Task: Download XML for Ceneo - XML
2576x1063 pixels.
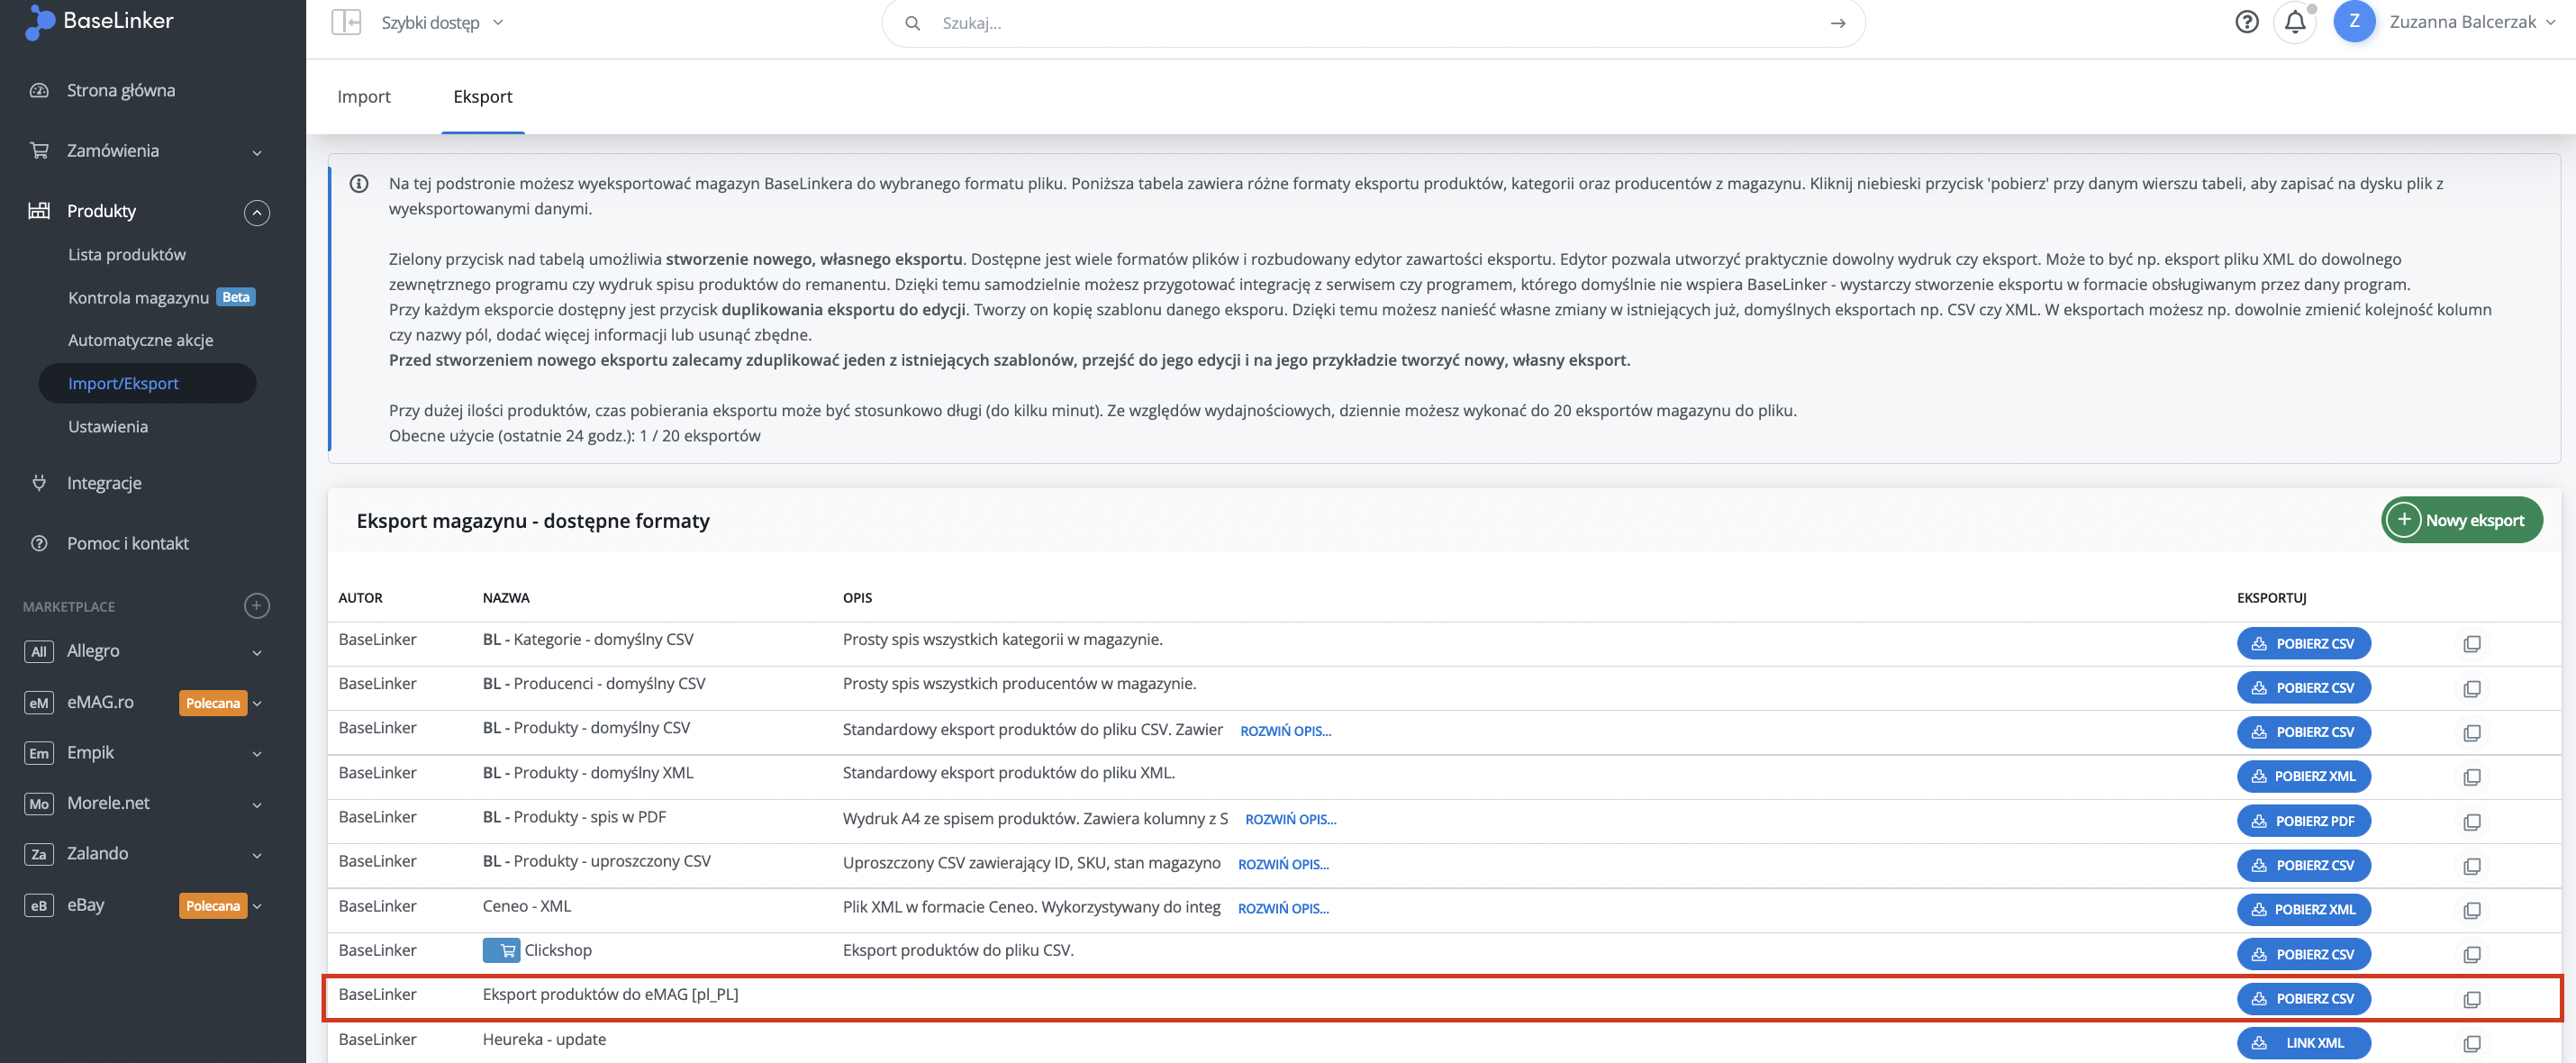Action: pos(2303,909)
